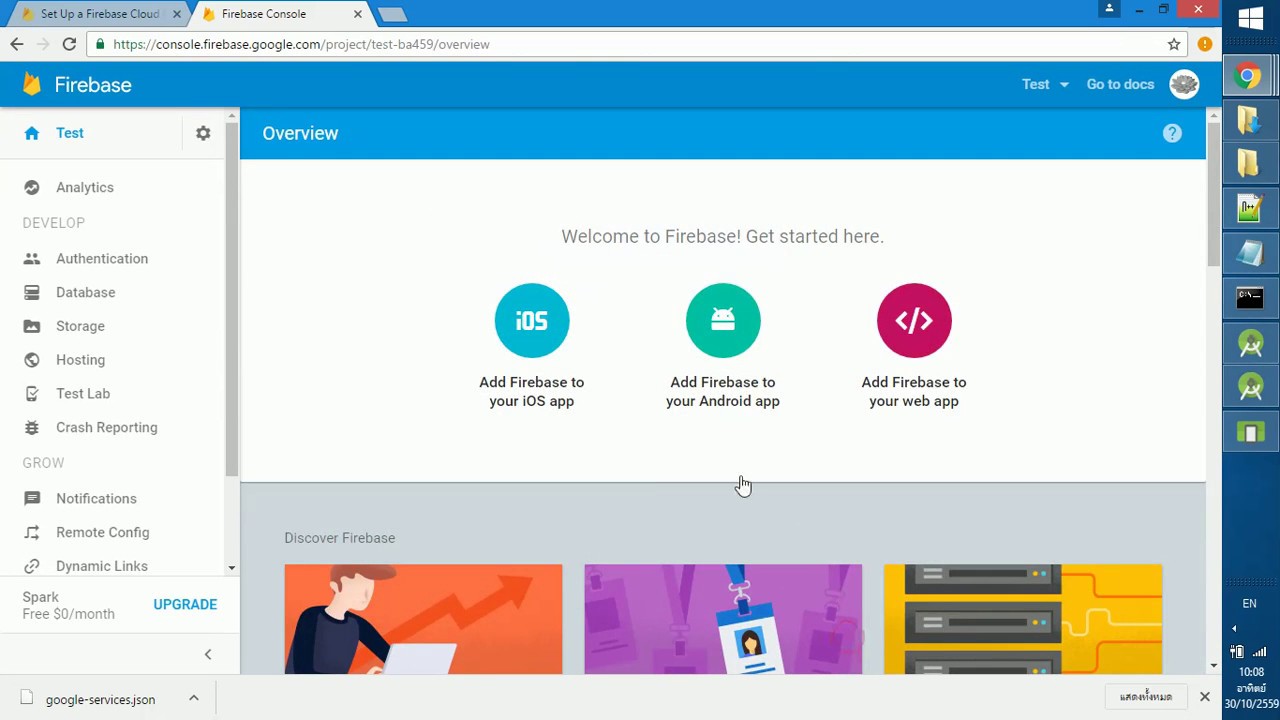The width and height of the screenshot is (1280, 720).
Task: Open the Test project dropdown
Action: pyautogui.click(x=1045, y=84)
